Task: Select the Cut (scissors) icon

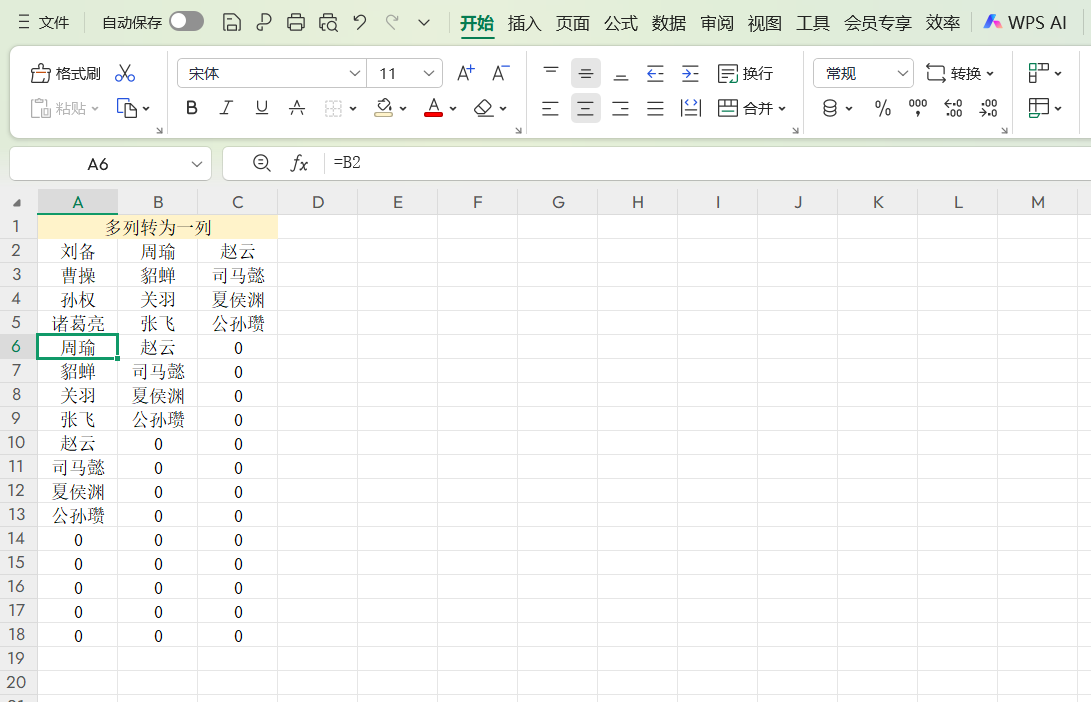Action: pyautogui.click(x=124, y=72)
